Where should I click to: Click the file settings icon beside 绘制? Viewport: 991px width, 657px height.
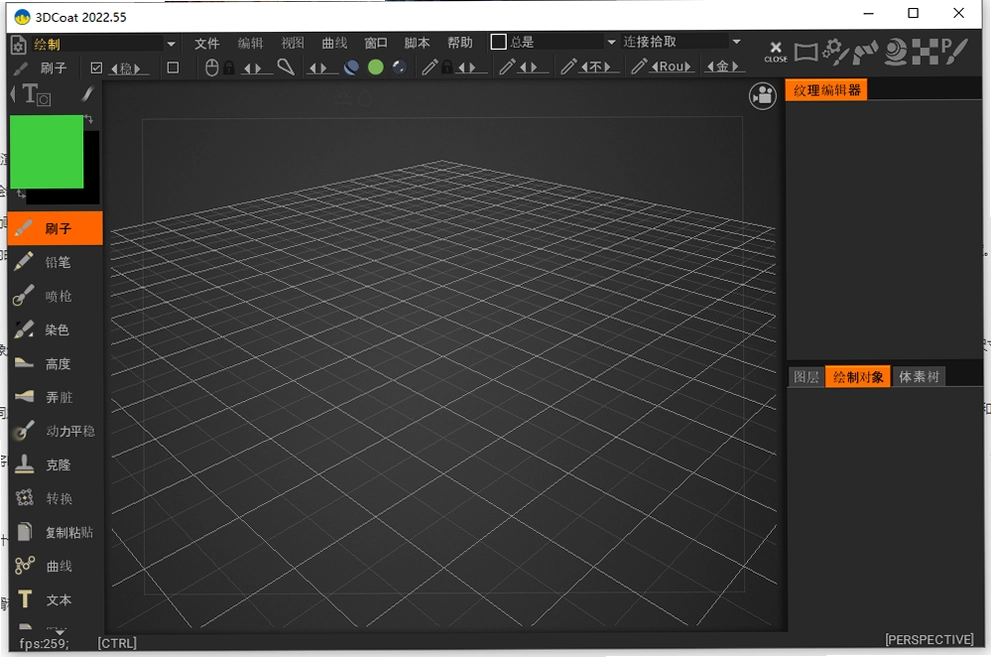pos(19,45)
